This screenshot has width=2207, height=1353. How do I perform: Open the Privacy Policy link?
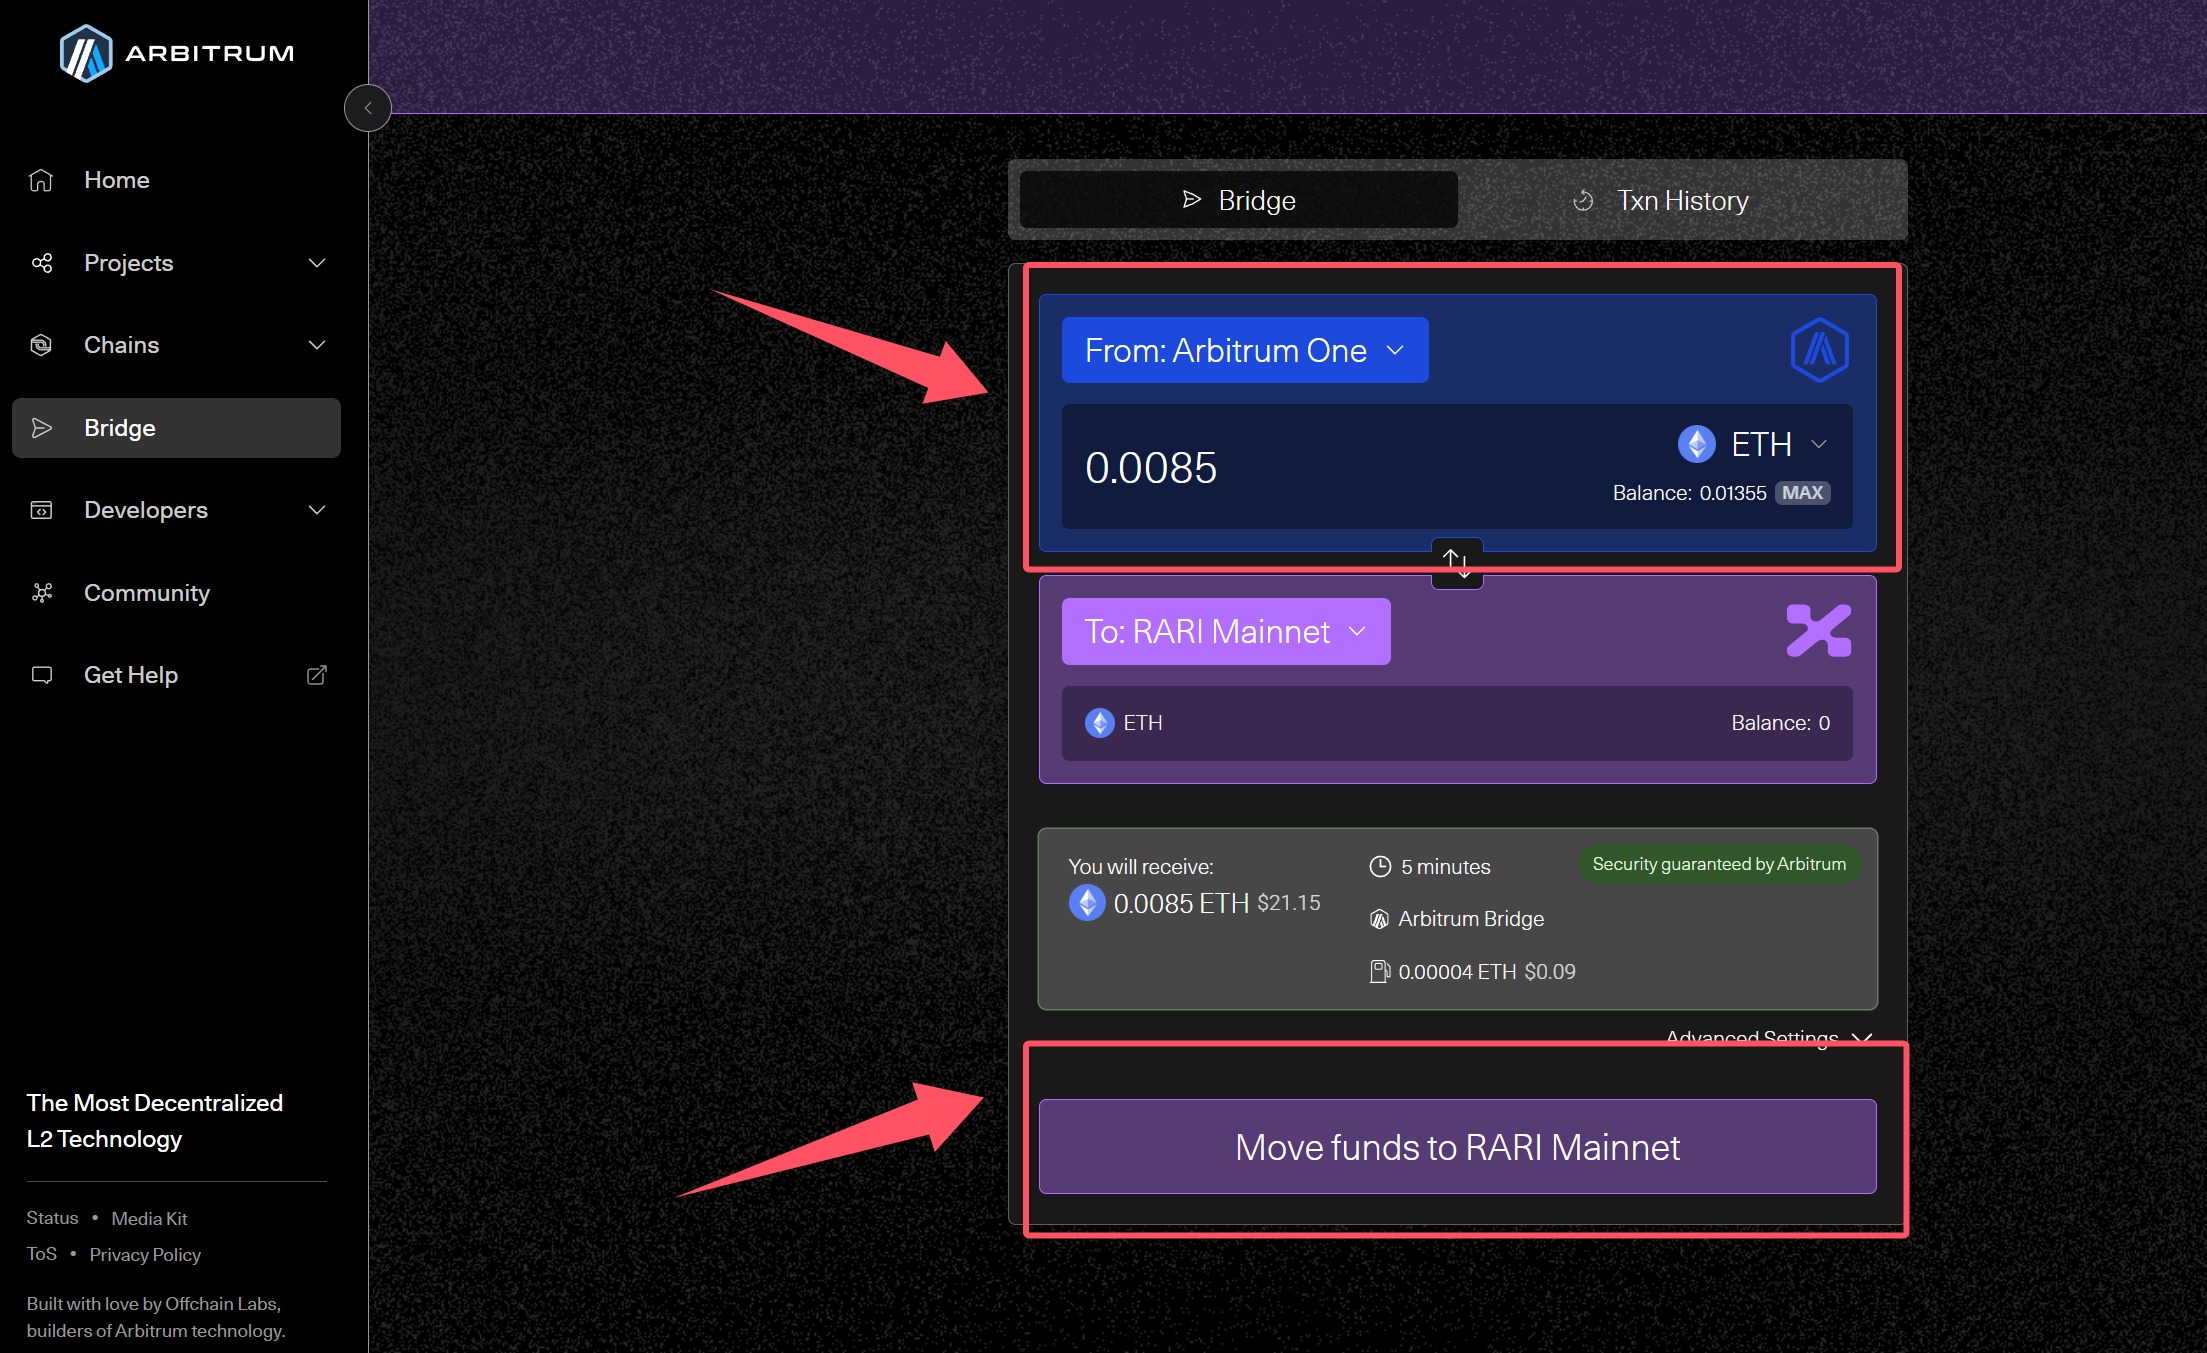coord(145,1254)
